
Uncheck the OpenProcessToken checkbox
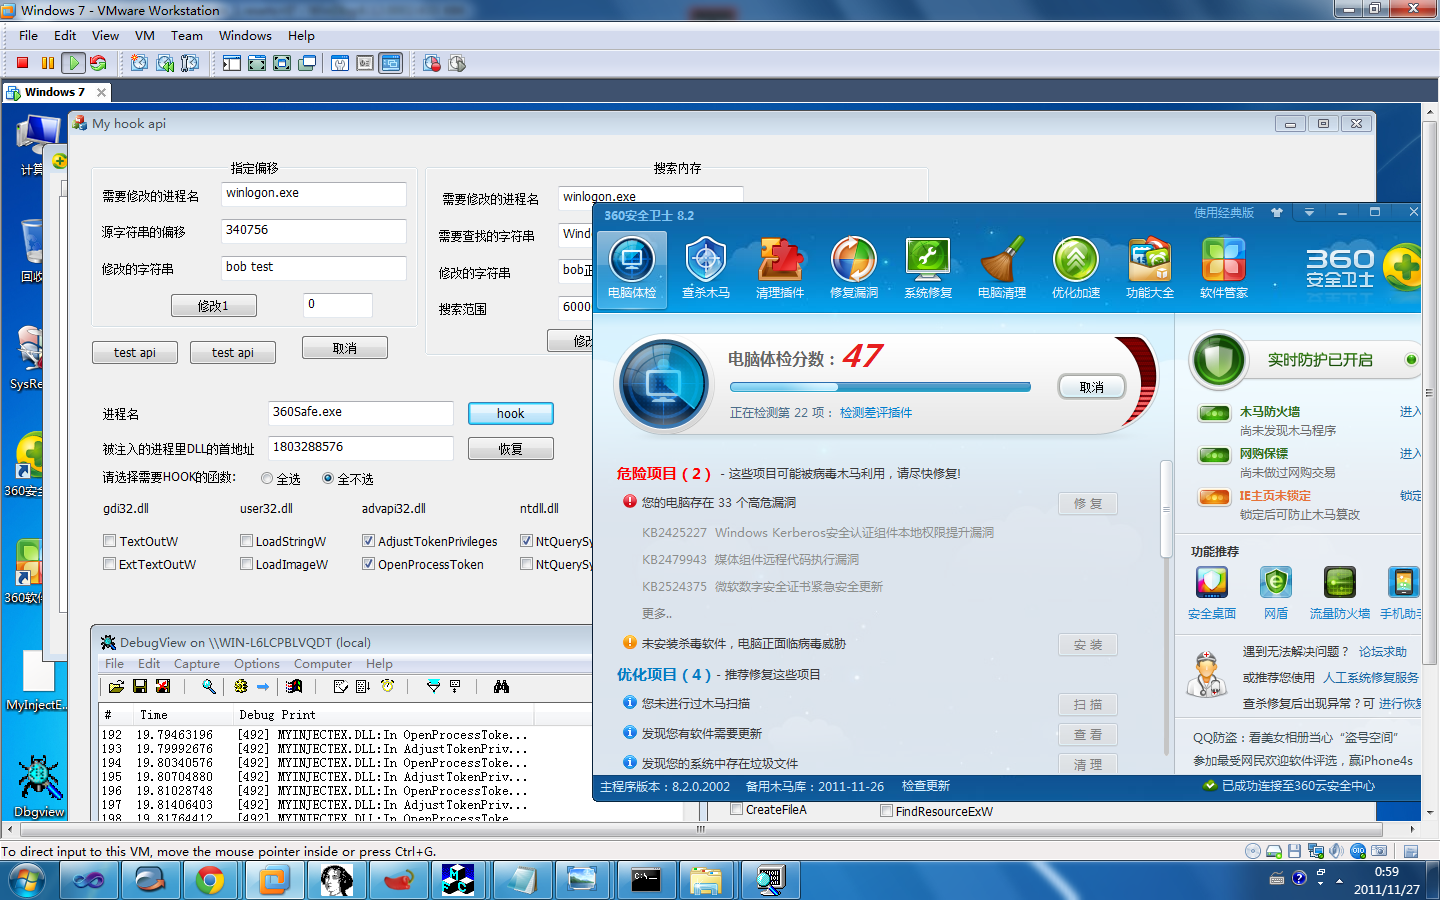(368, 564)
